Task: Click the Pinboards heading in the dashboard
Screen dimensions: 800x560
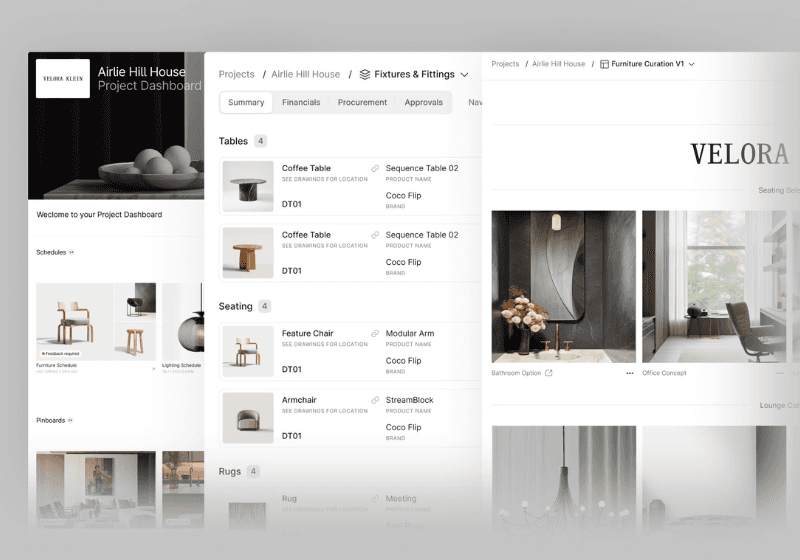Action: click(51, 421)
